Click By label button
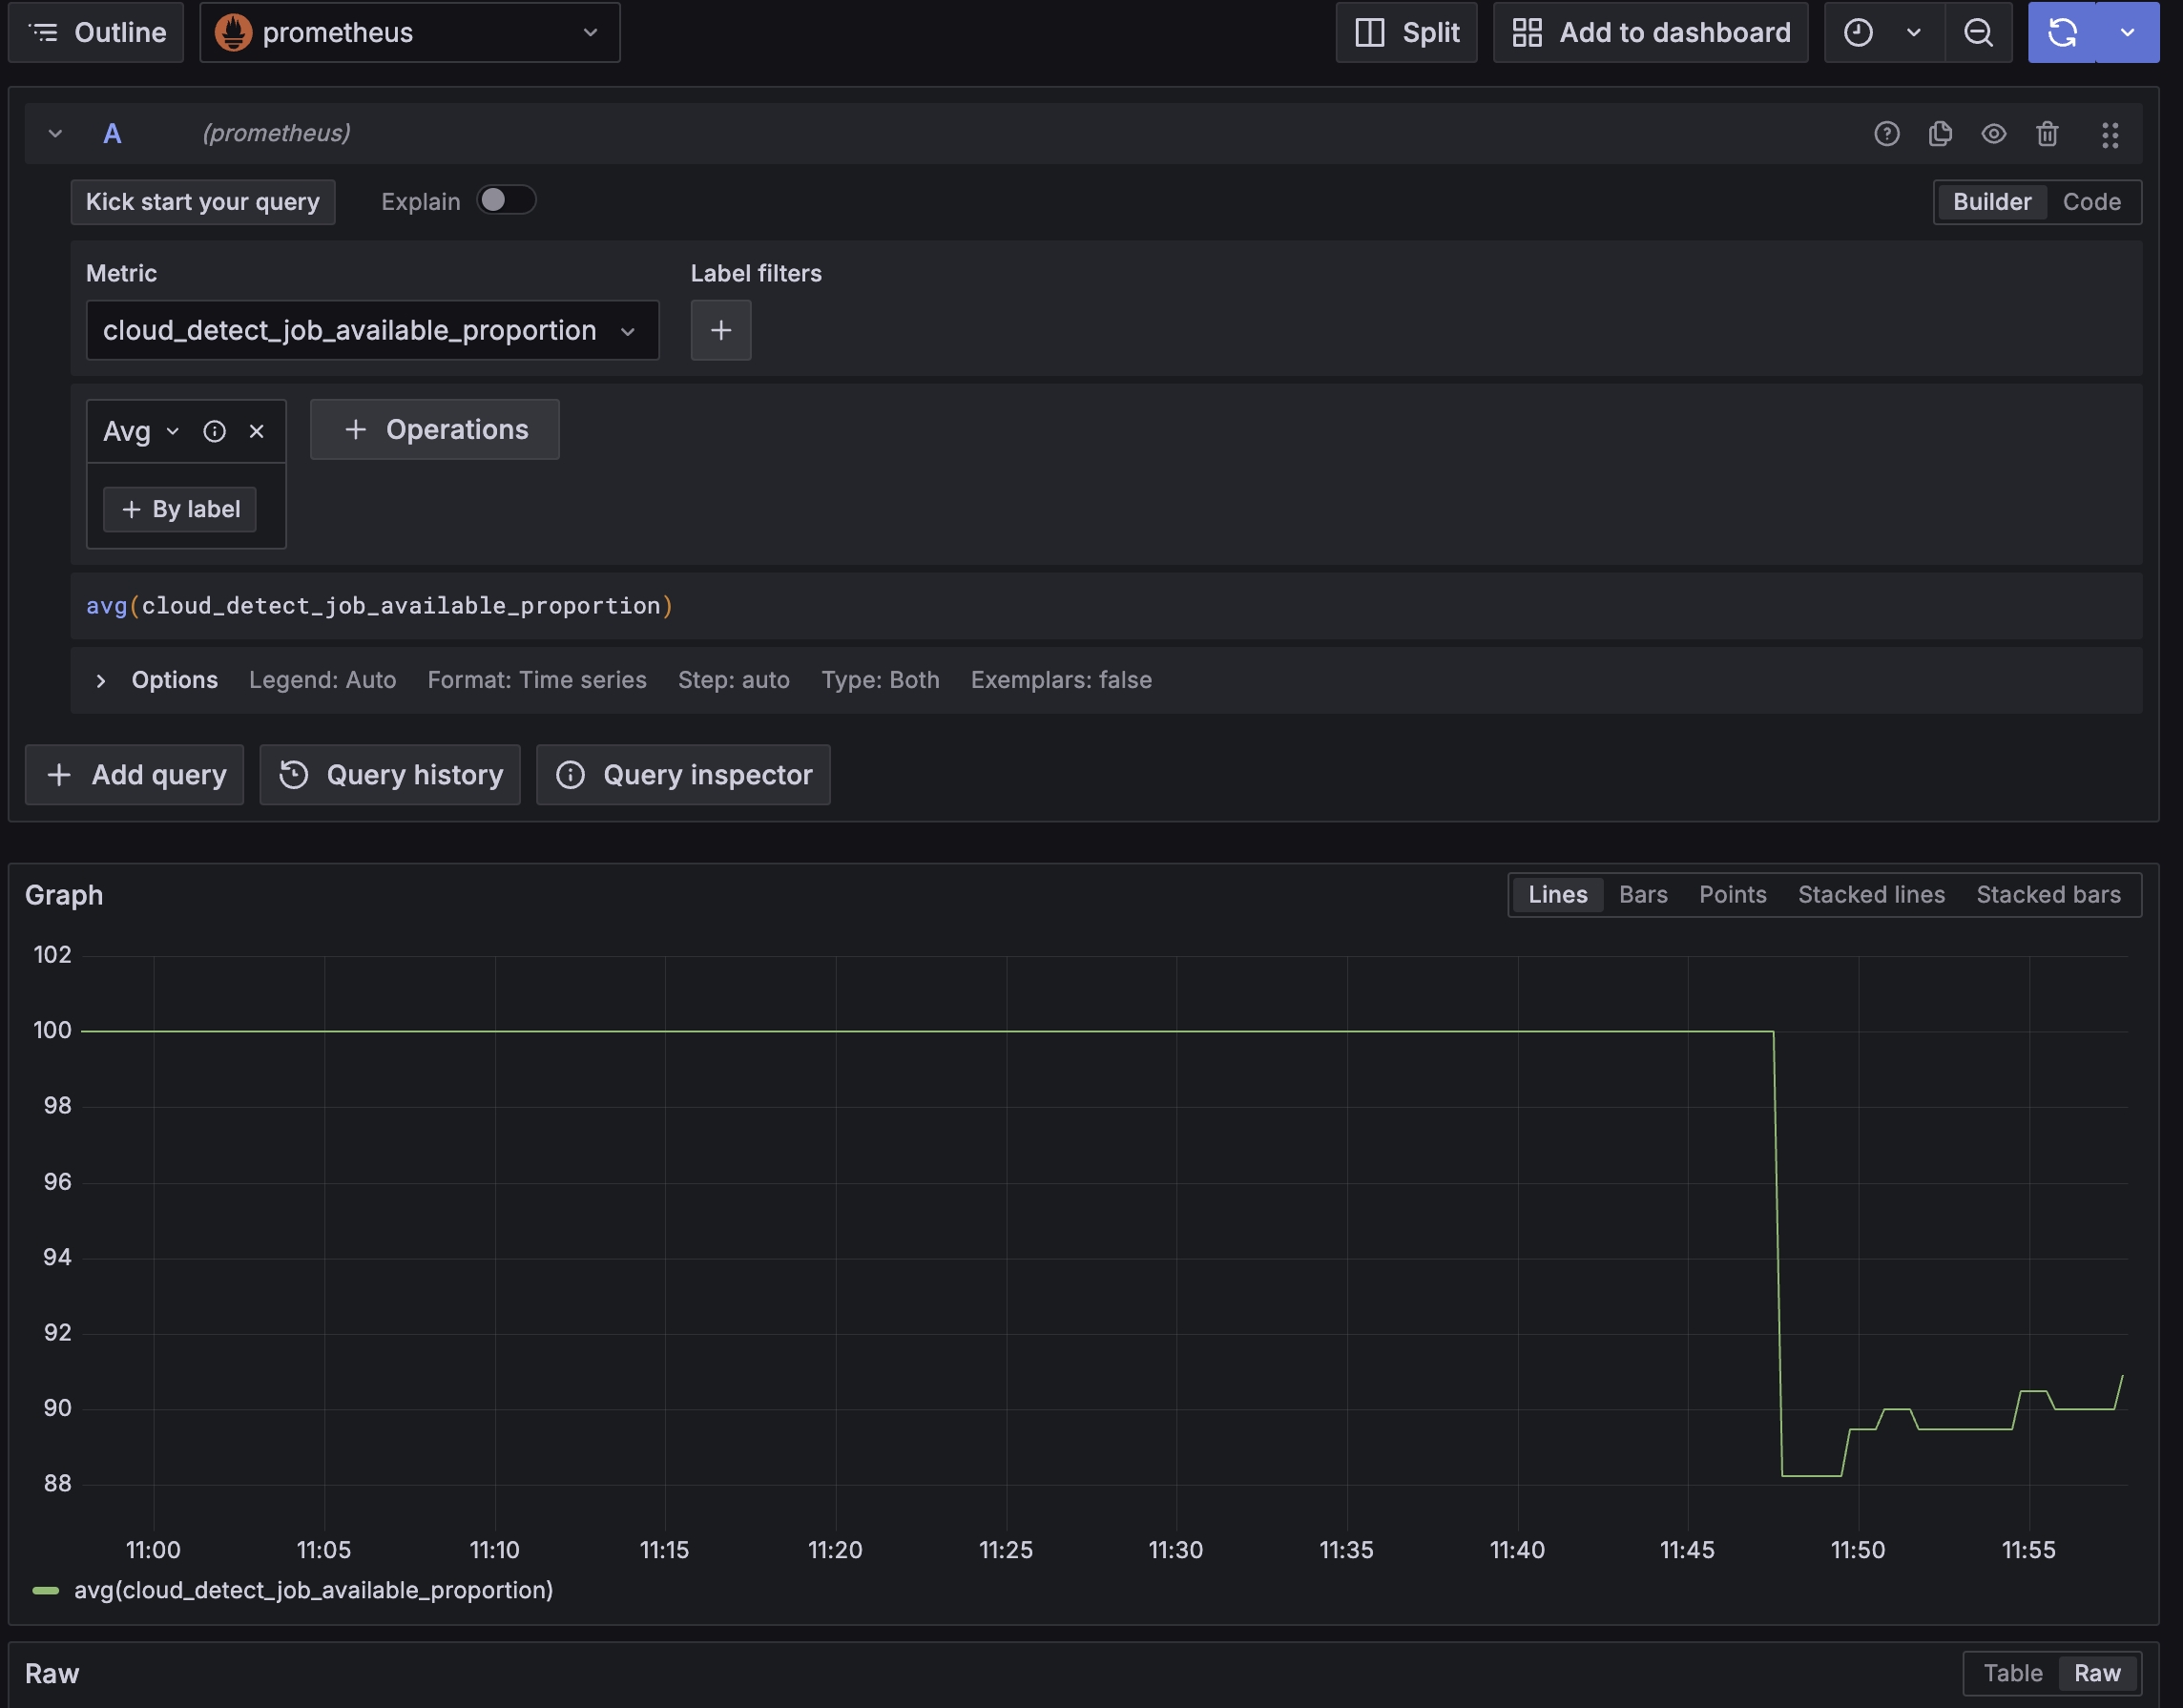Viewport: 2183px width, 1708px height. 180,510
